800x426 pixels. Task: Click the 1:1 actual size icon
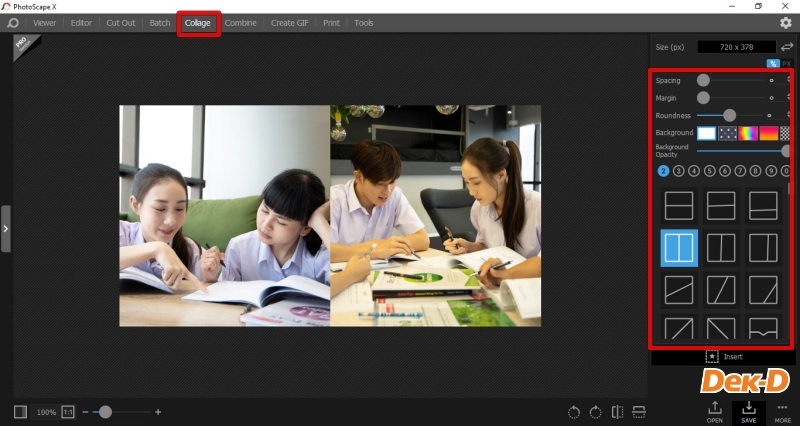click(68, 412)
